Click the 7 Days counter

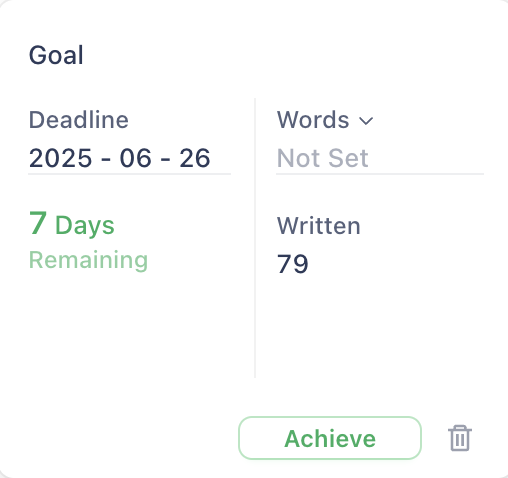(x=72, y=224)
